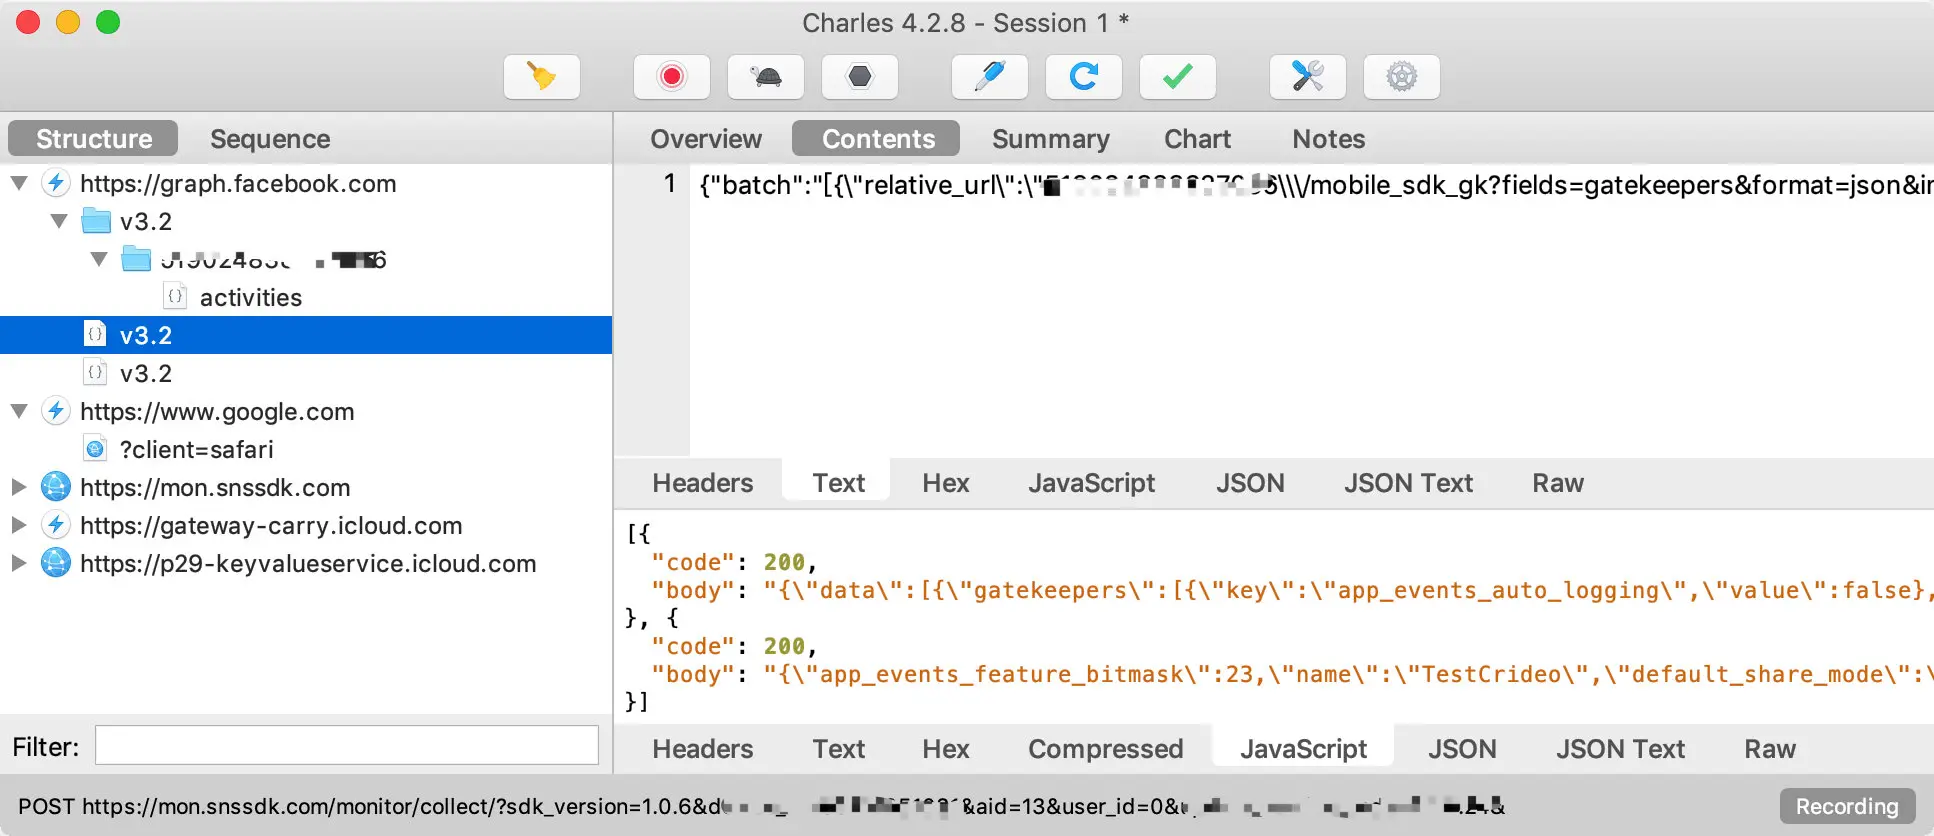Click the lightning icon beside graph.facebook.com
The width and height of the screenshot is (1934, 836).
pos(56,183)
